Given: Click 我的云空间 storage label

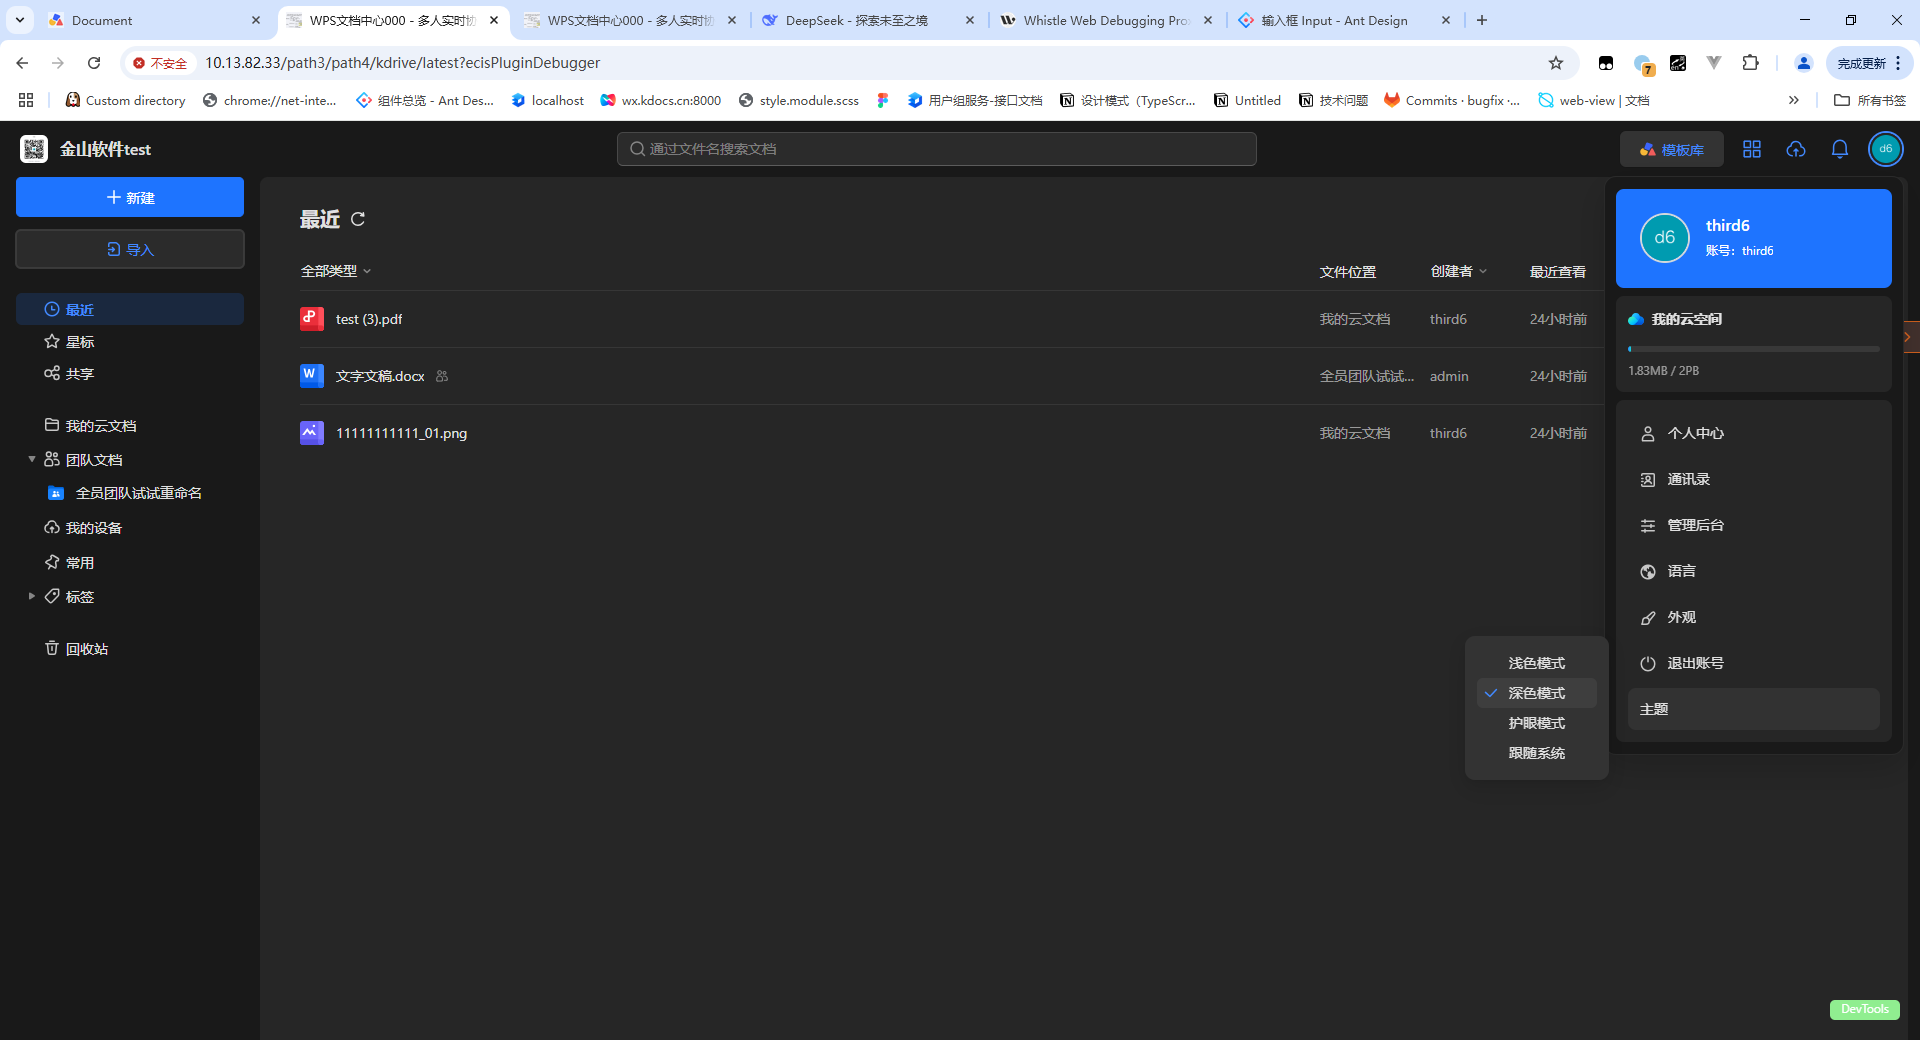Looking at the screenshot, I should tap(1687, 319).
